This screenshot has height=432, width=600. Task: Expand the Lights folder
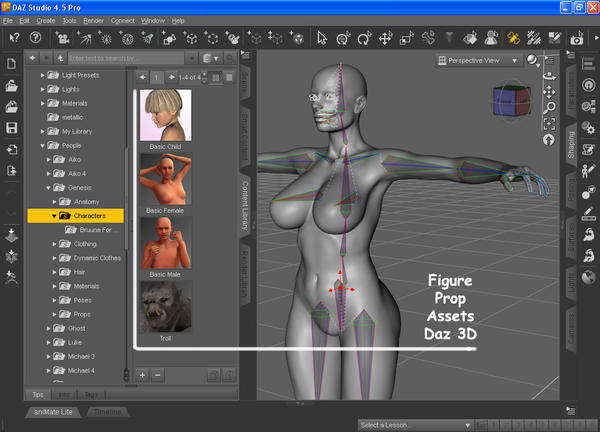(42, 89)
